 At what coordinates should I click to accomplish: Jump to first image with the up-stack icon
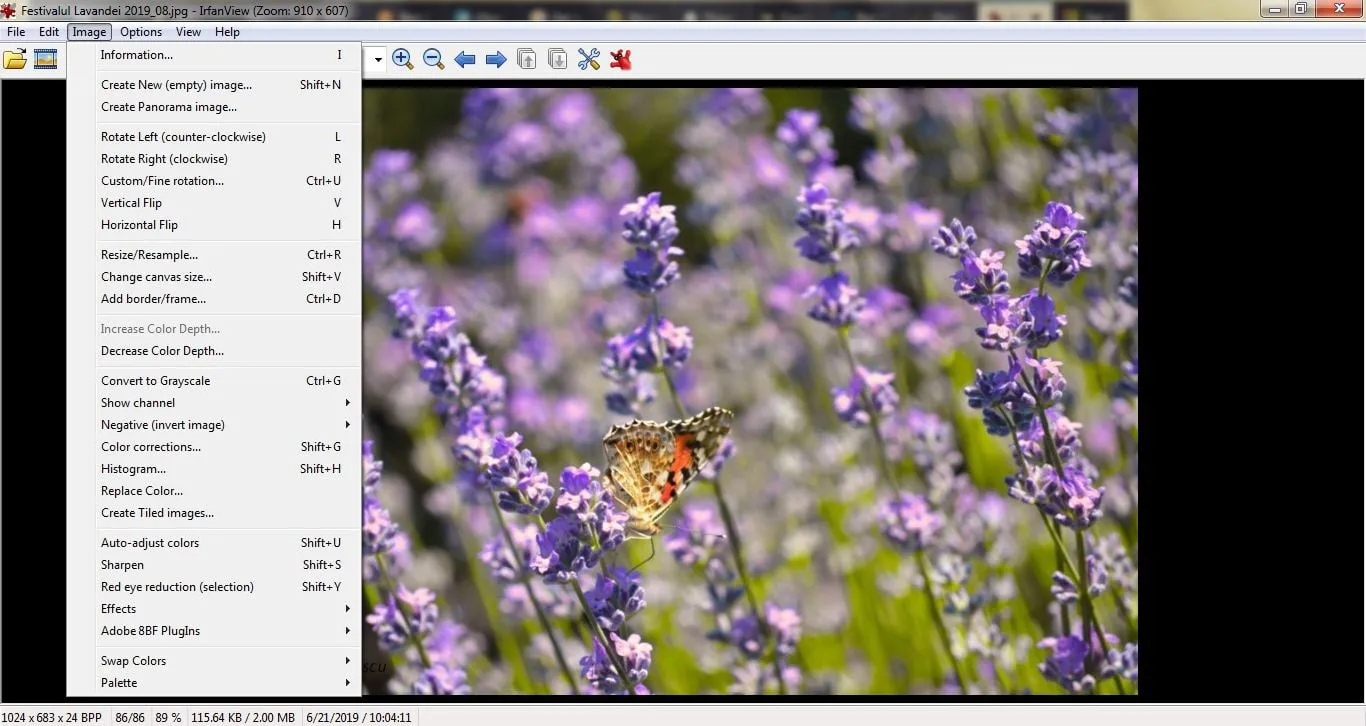click(x=526, y=58)
